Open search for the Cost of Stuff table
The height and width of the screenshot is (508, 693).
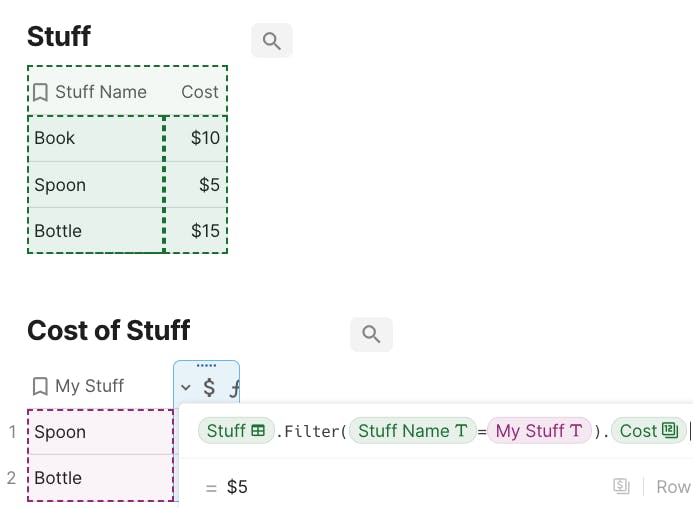(371, 334)
